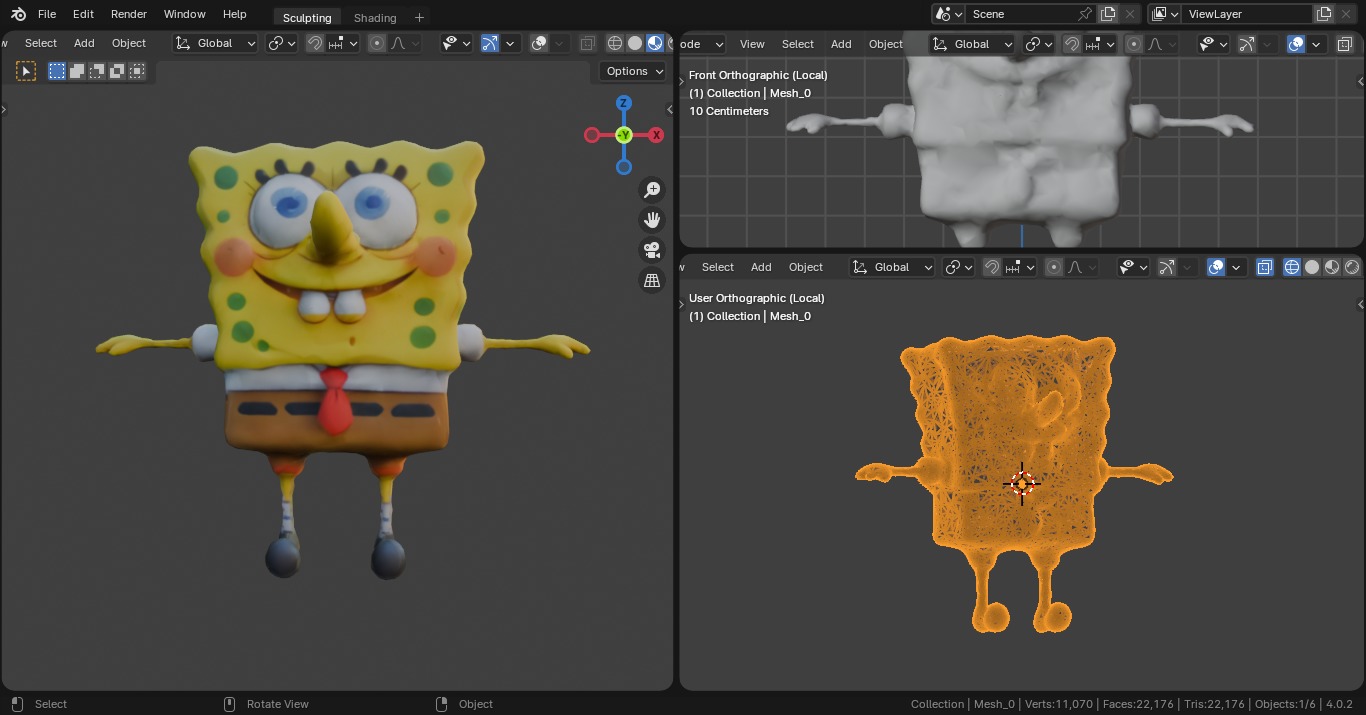
Task: Open the File menu
Action: pyautogui.click(x=47, y=14)
